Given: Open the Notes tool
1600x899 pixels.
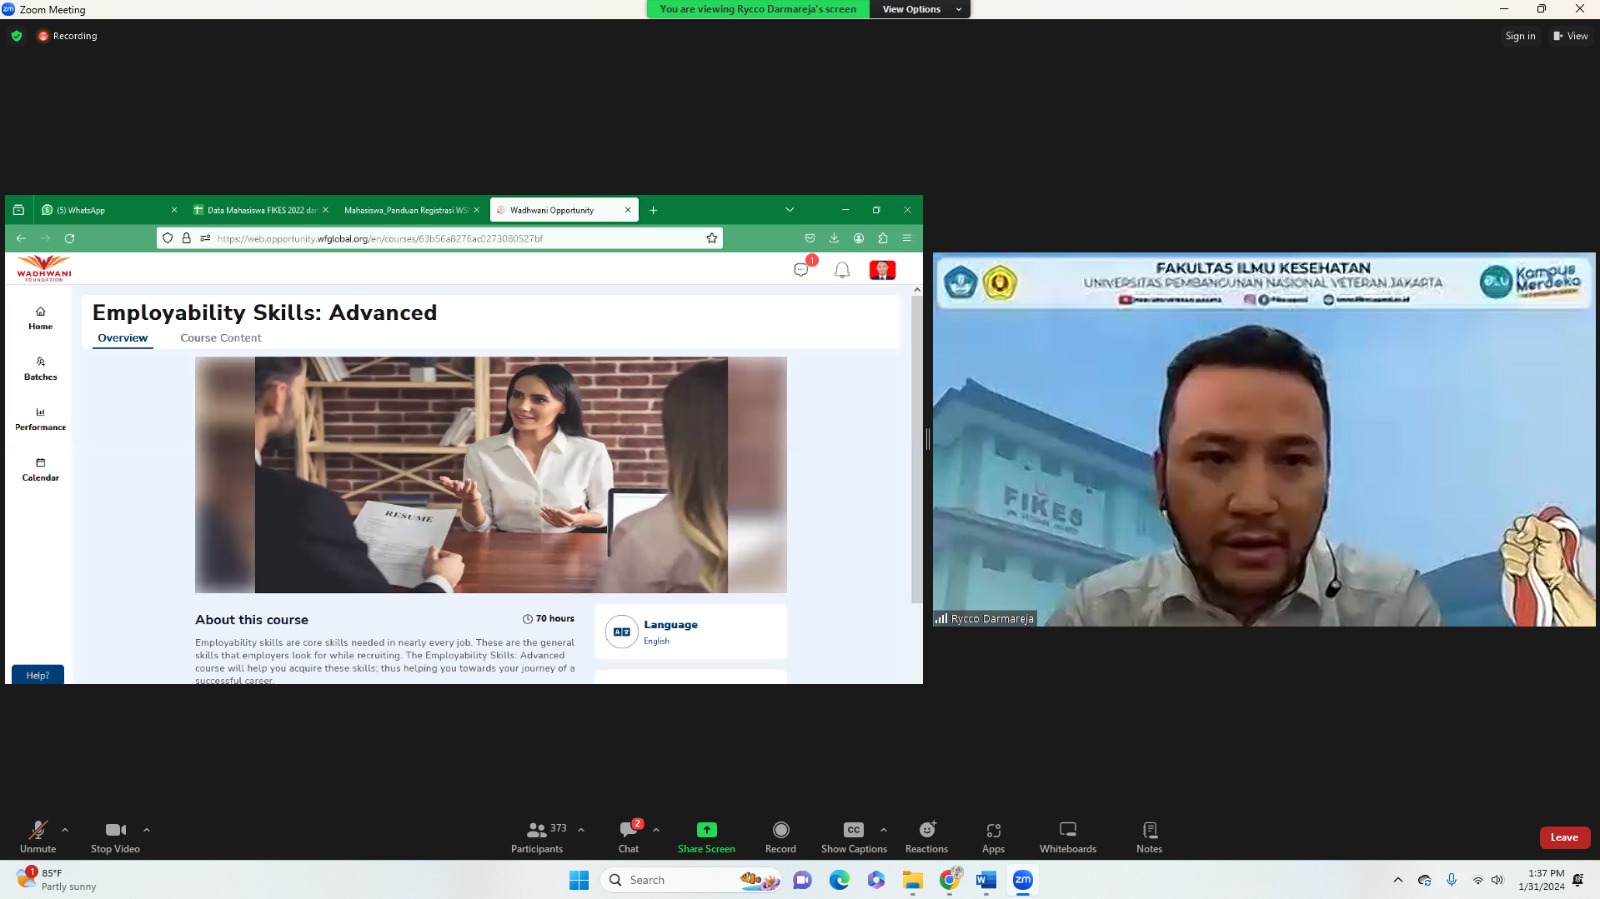Looking at the screenshot, I should [x=1149, y=836].
